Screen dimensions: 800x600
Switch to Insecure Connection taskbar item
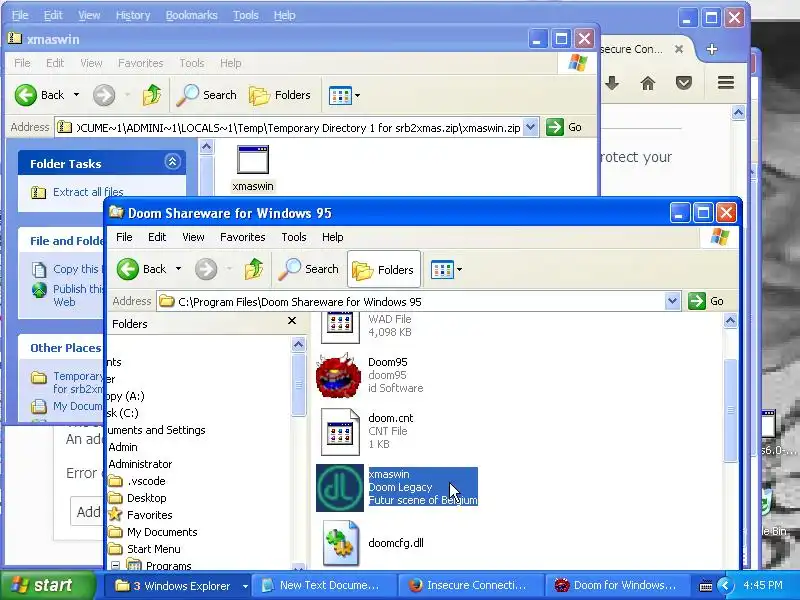click(471, 585)
